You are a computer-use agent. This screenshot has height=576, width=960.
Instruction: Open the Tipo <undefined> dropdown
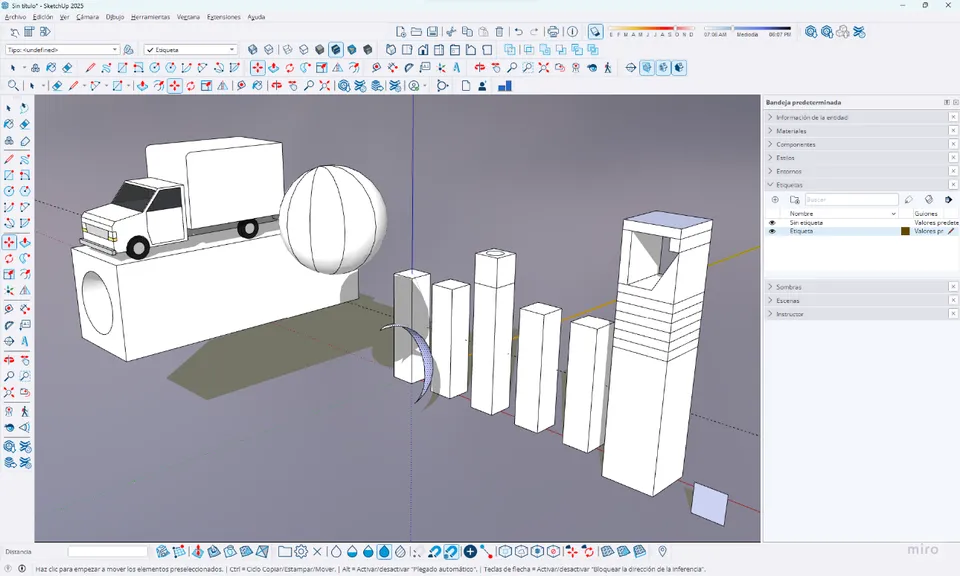coord(62,50)
